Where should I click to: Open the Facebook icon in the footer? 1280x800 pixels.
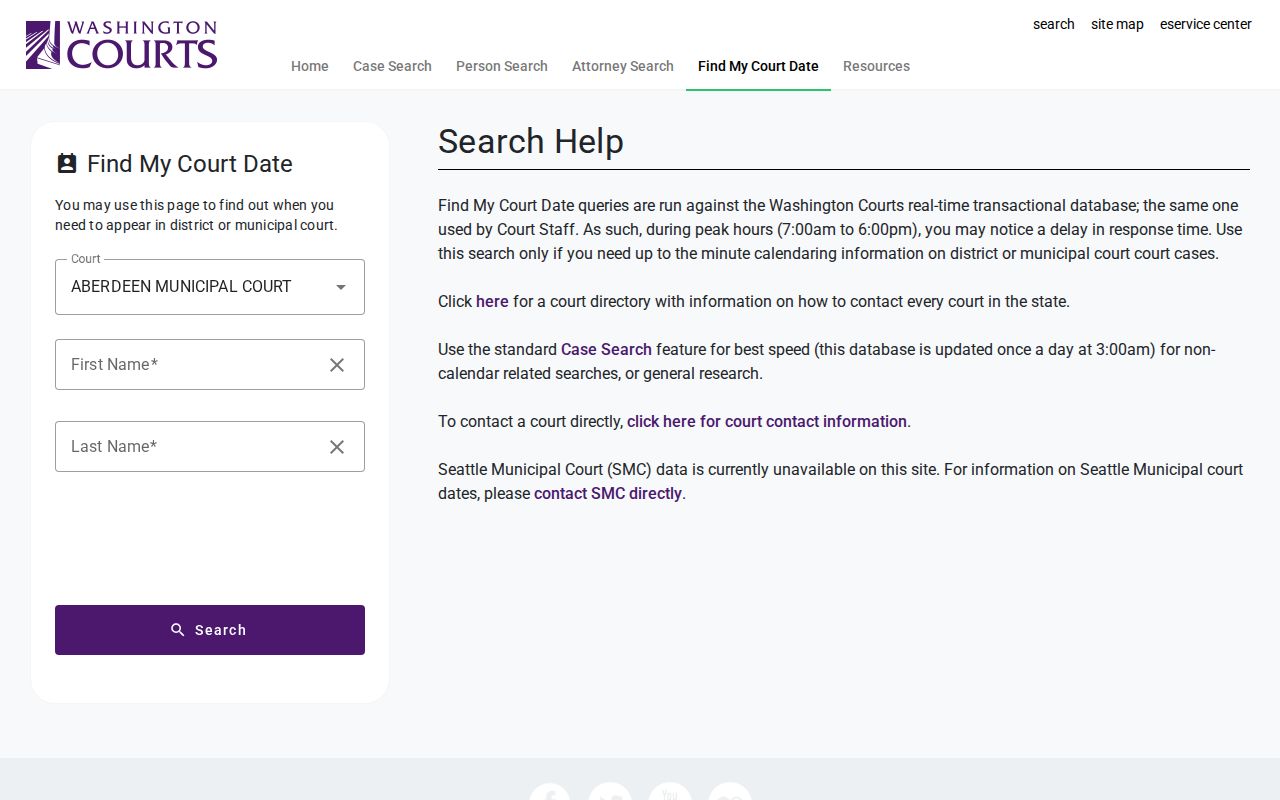pyautogui.click(x=549, y=791)
